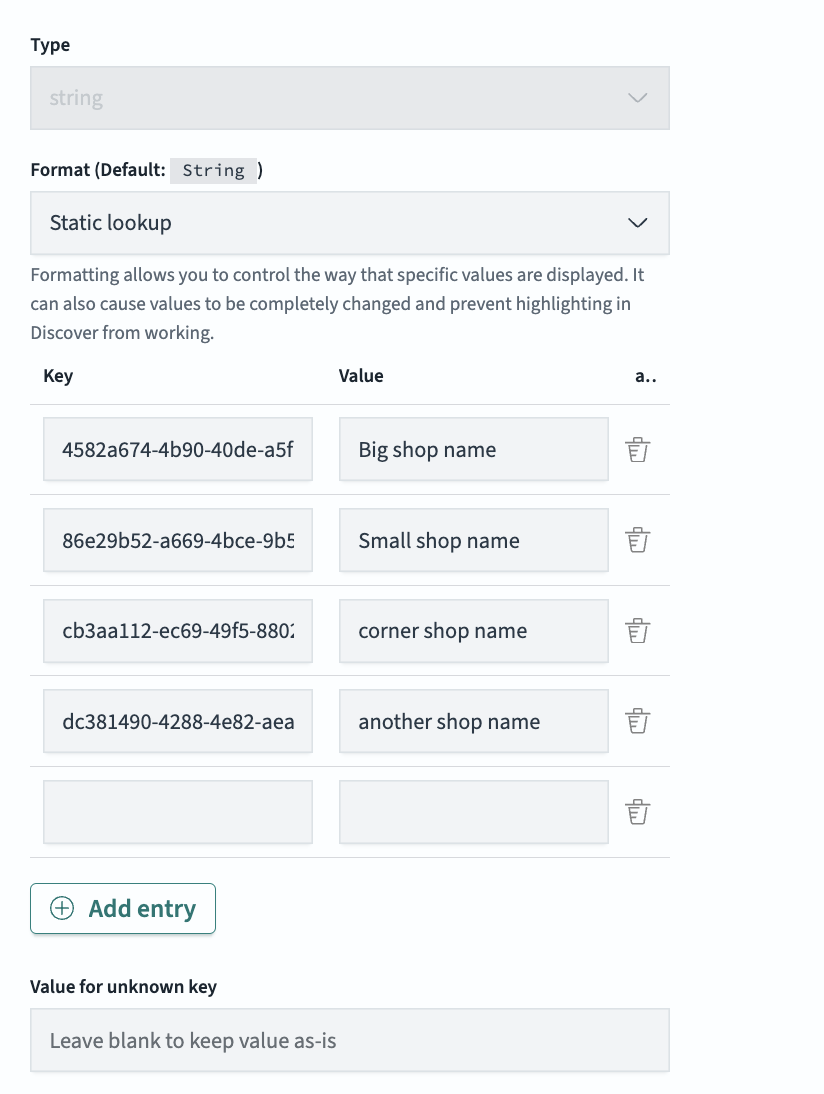The height and width of the screenshot is (1094, 824).
Task: Click the 'Big shop name' value field
Action: (473, 449)
